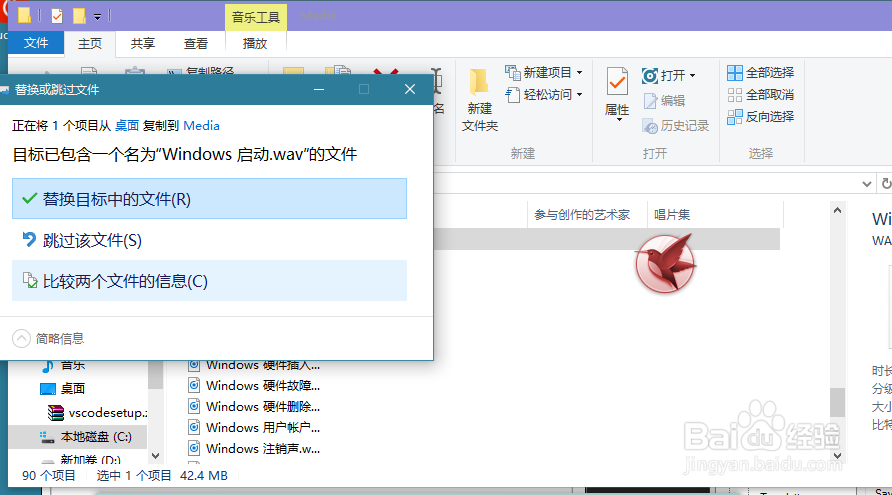The width and height of the screenshot is (892, 495).
Task: Open the 新建项目 dropdown
Action: point(544,72)
